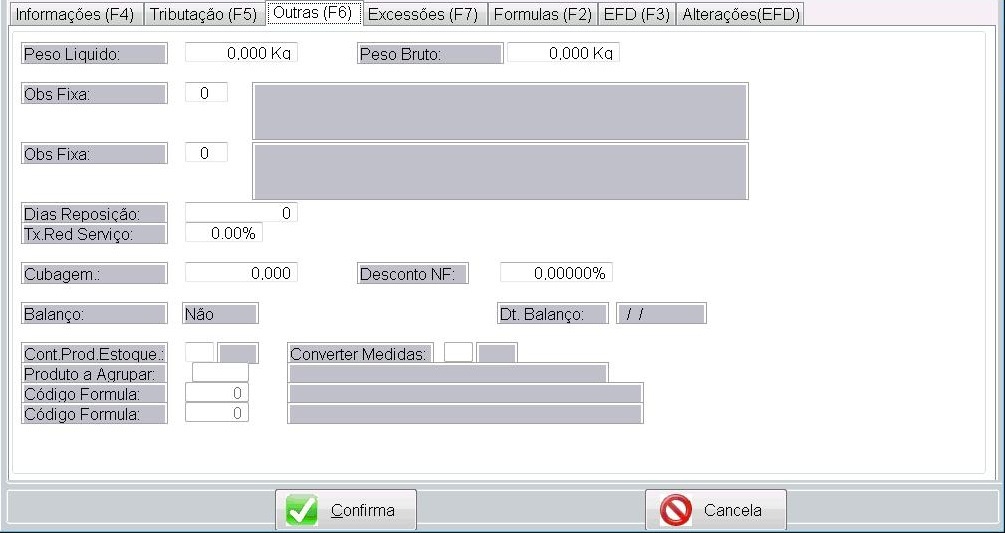The width and height of the screenshot is (1005, 533).
Task: Focus the Desconto NF percentage field
Action: tap(555, 273)
